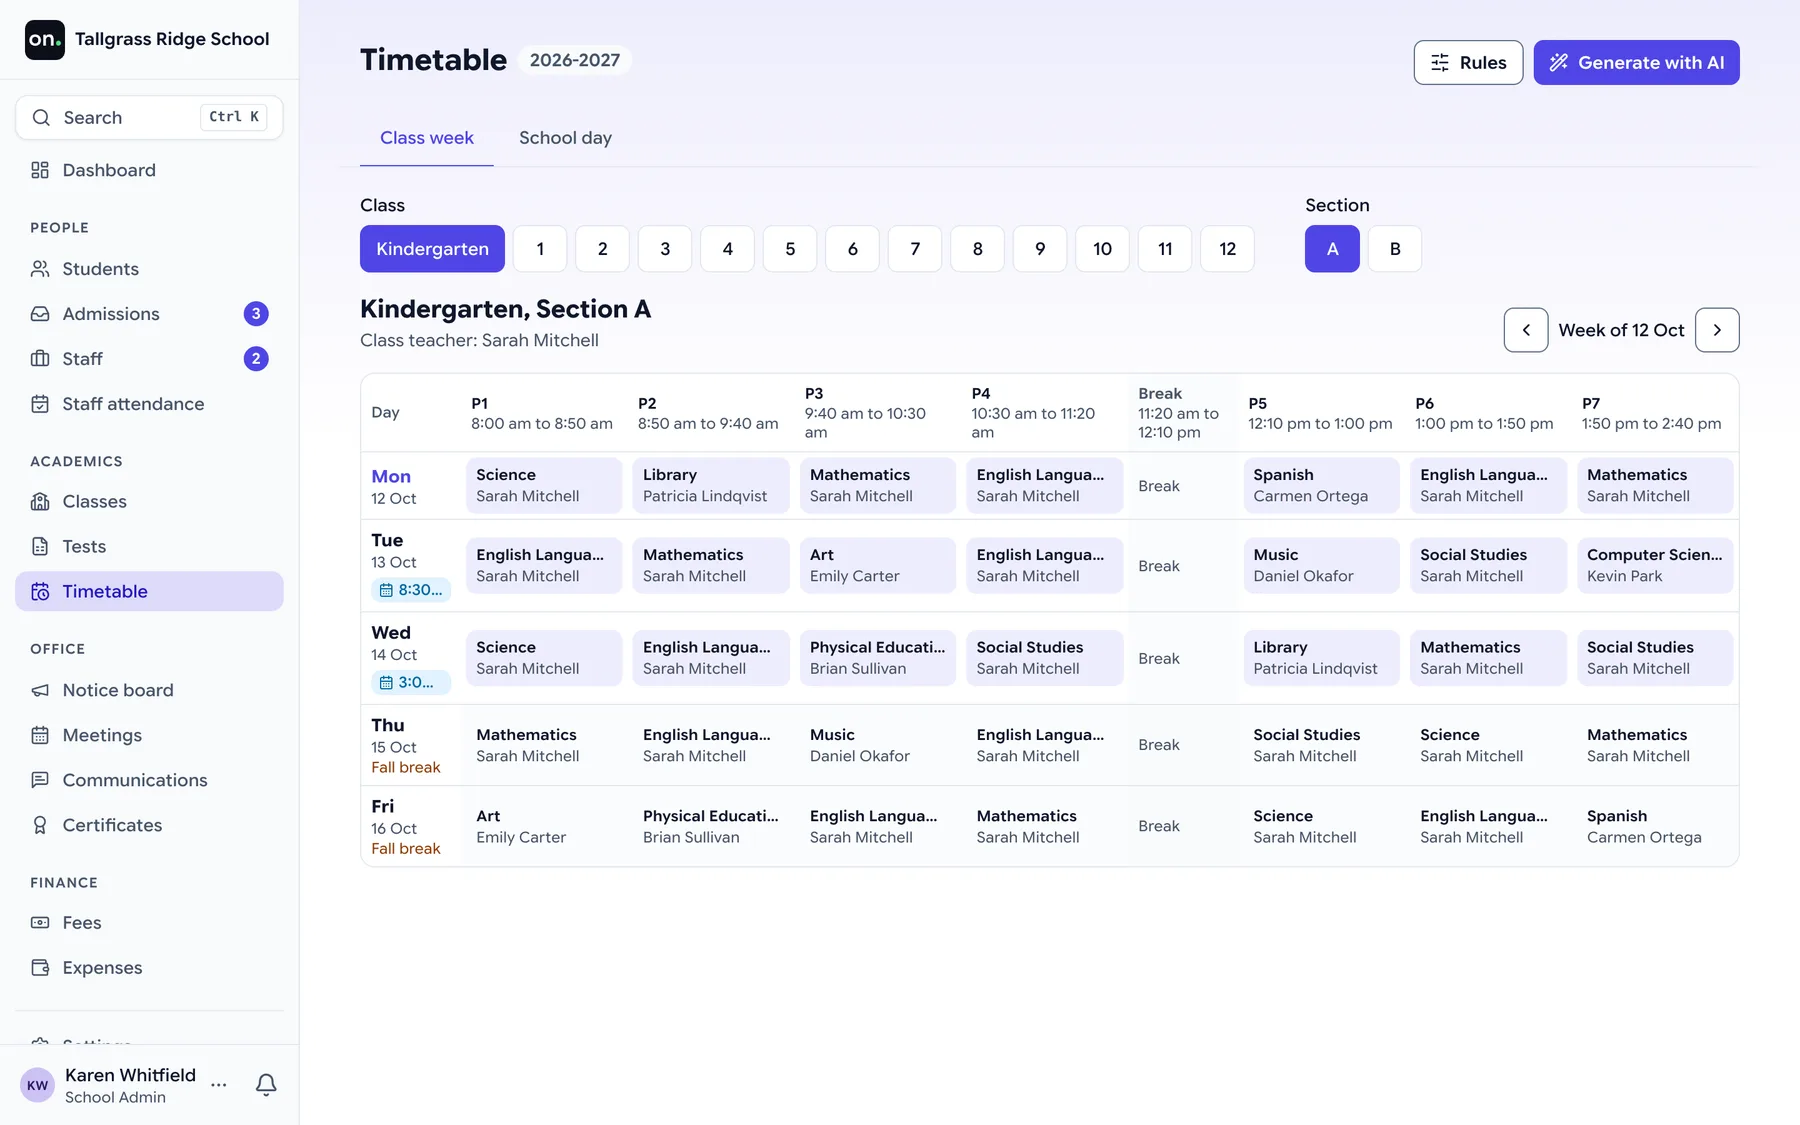Select class 8
The height and width of the screenshot is (1125, 1800).
click(977, 249)
